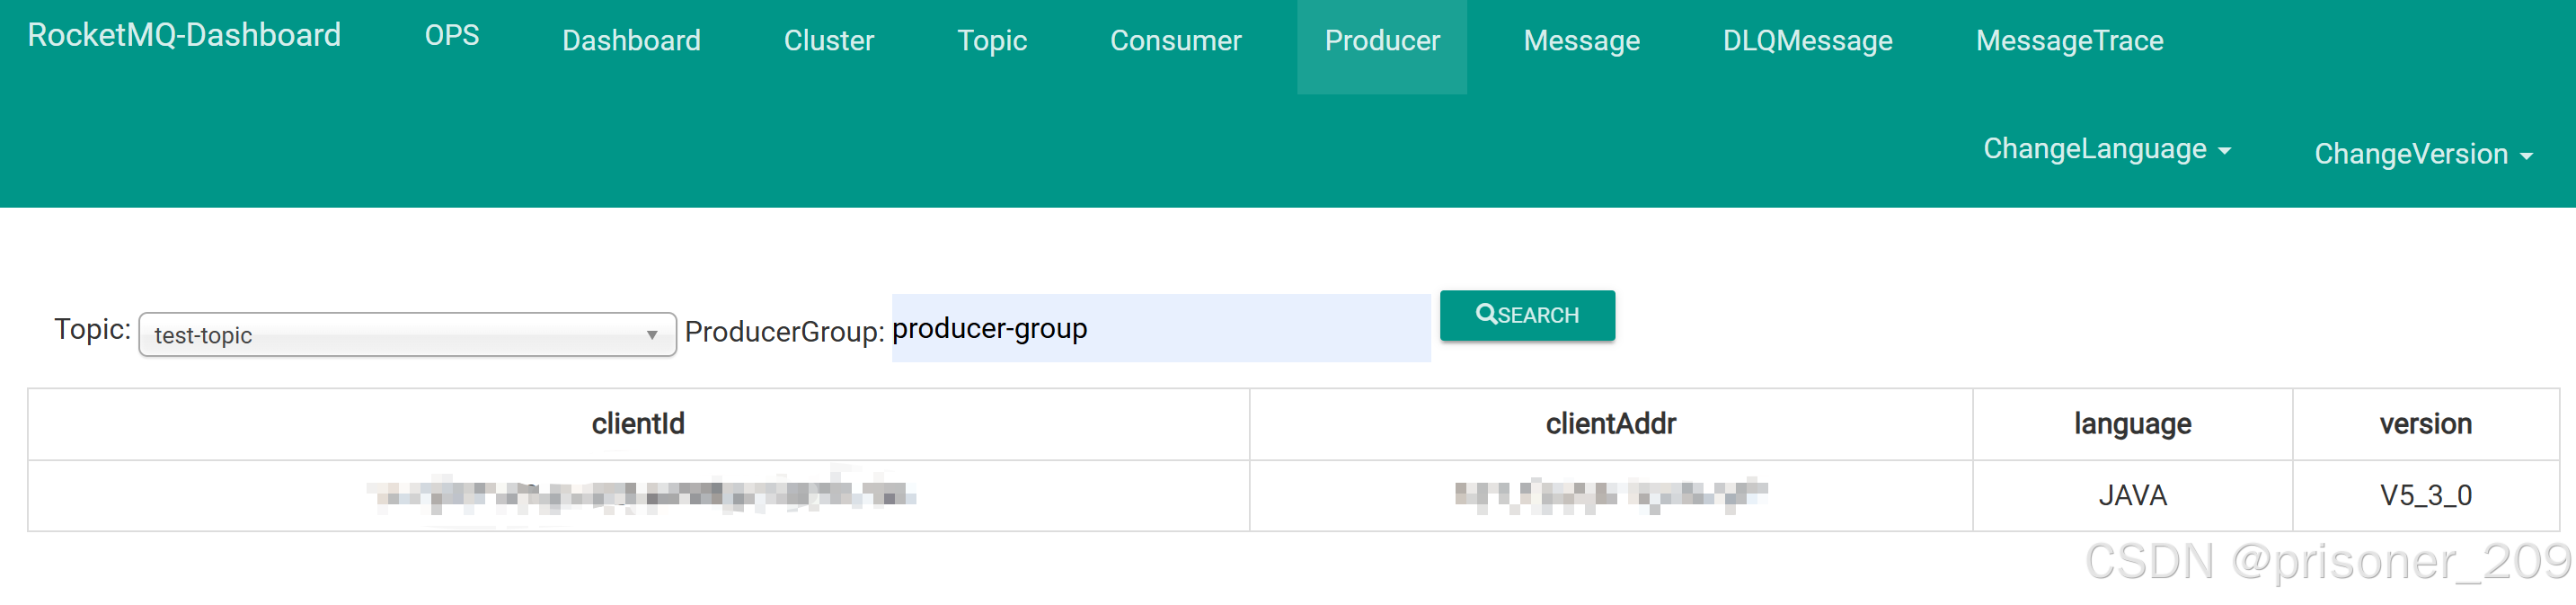Go to the OPS menu

452,35
